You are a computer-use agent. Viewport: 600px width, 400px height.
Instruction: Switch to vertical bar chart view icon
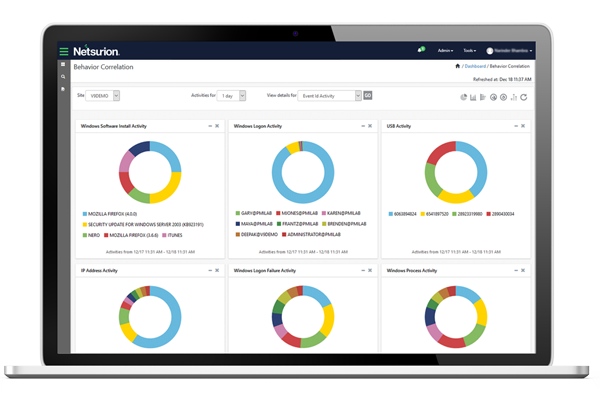pos(473,97)
